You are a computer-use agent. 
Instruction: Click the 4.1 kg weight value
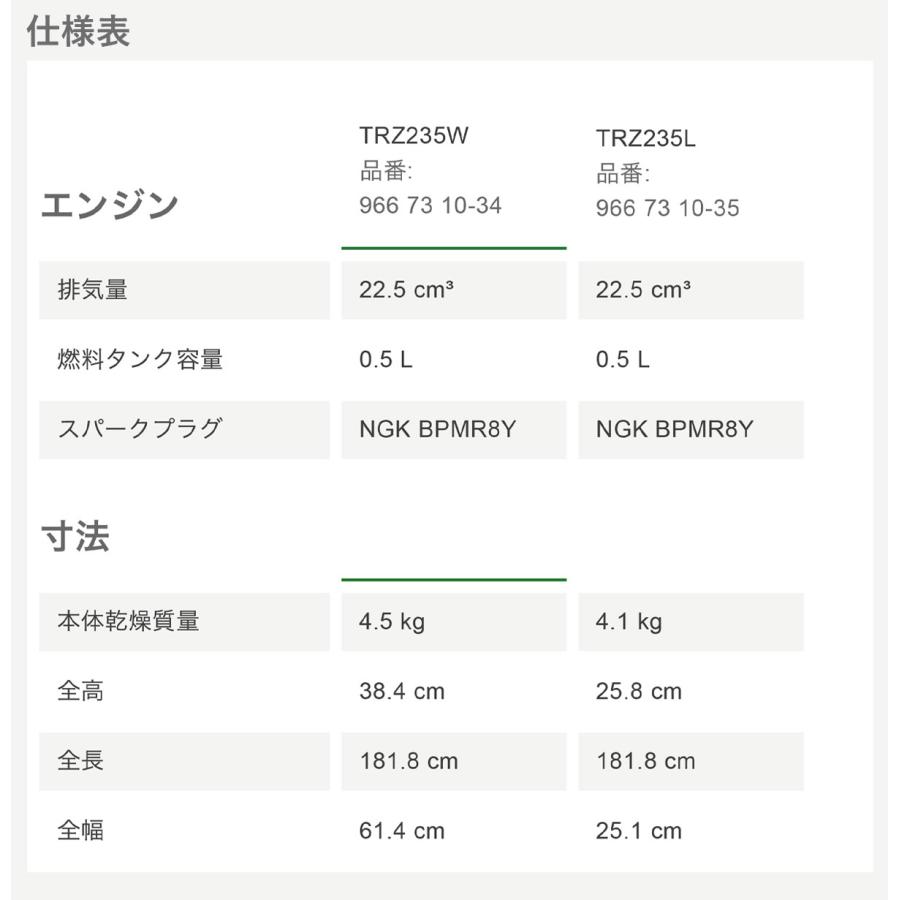(x=629, y=622)
